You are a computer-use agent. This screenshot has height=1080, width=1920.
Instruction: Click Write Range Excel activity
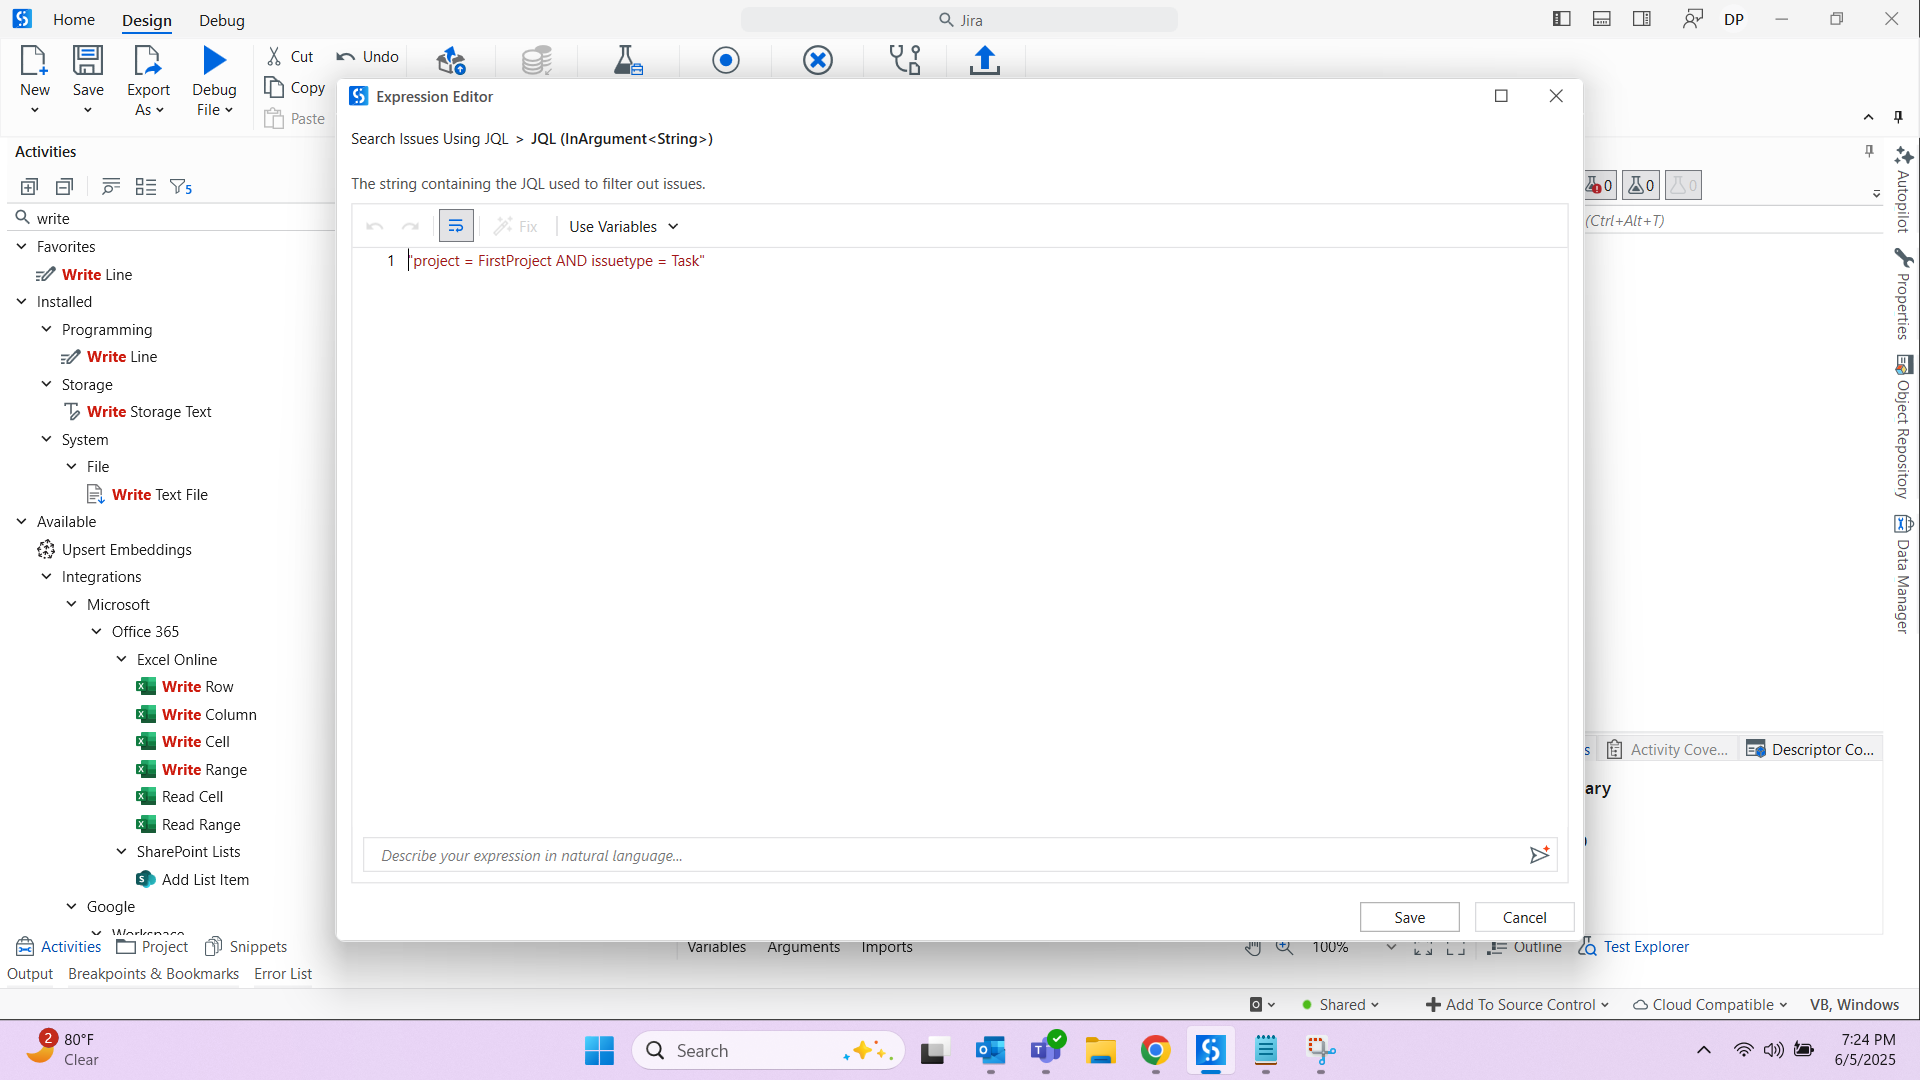[x=204, y=769]
